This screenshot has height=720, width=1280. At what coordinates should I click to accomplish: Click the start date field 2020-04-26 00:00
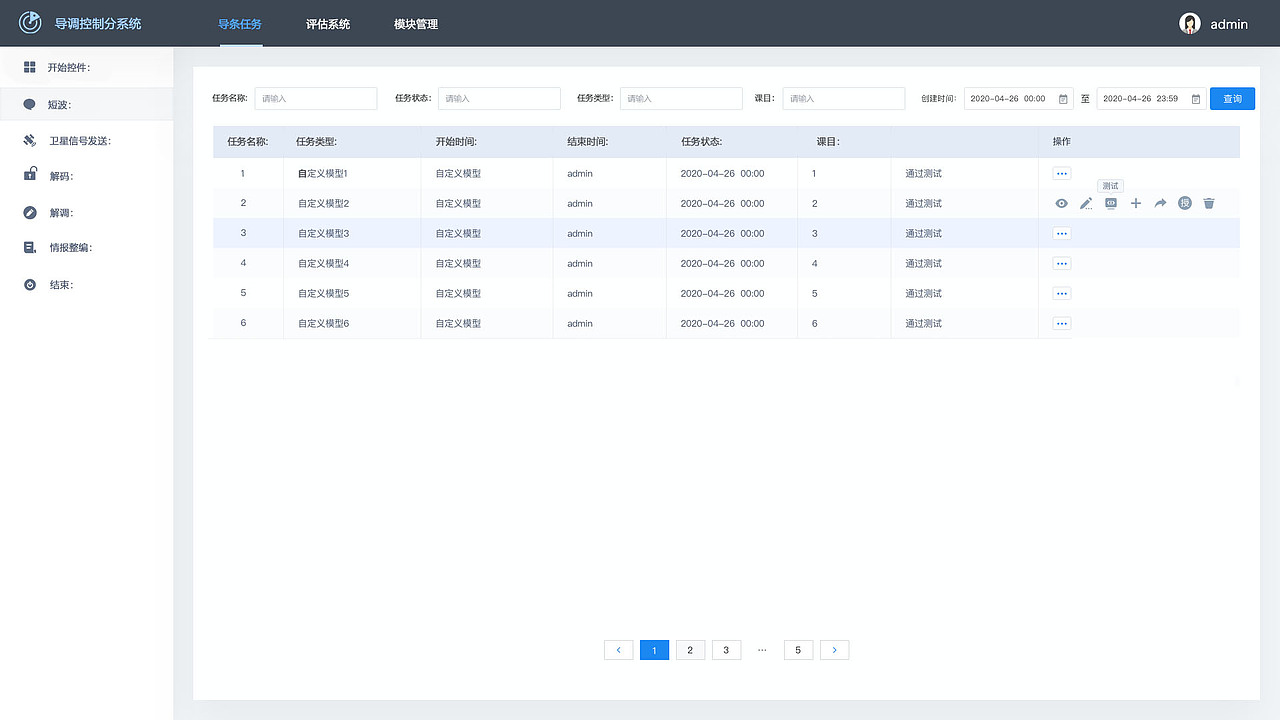click(1018, 99)
